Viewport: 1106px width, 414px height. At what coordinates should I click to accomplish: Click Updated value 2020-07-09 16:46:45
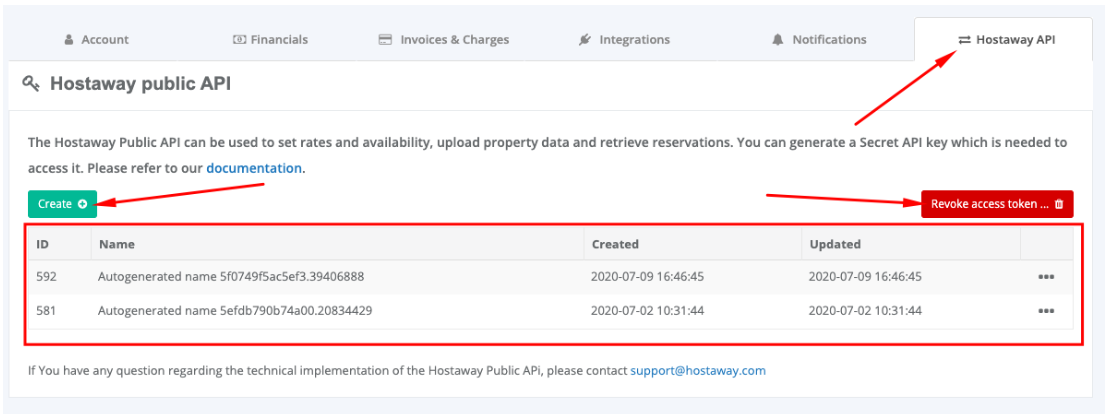tap(865, 277)
